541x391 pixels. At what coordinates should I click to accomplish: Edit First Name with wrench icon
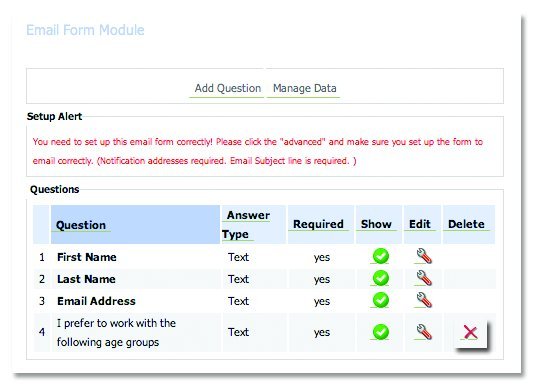424,256
